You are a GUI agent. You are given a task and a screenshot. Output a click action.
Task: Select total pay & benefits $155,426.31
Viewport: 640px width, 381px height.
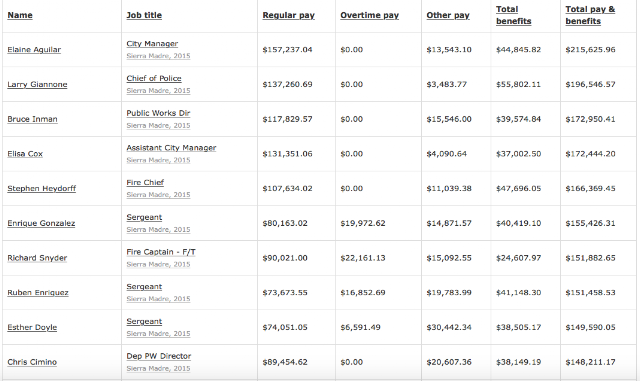(x=590, y=223)
